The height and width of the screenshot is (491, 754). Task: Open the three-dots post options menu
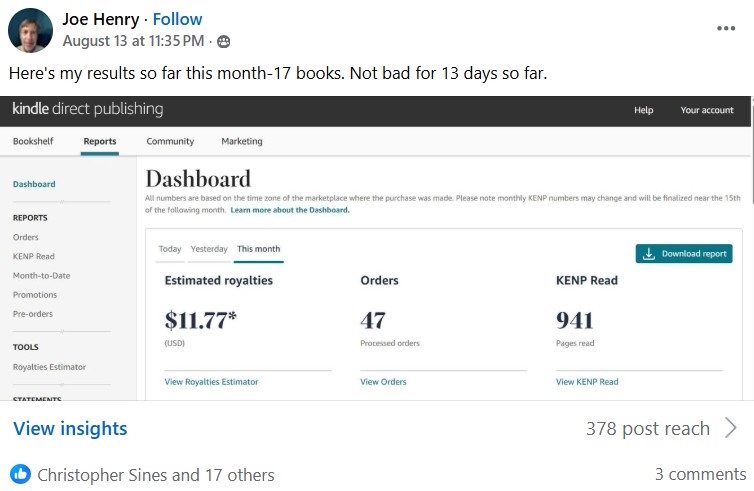pos(726,28)
